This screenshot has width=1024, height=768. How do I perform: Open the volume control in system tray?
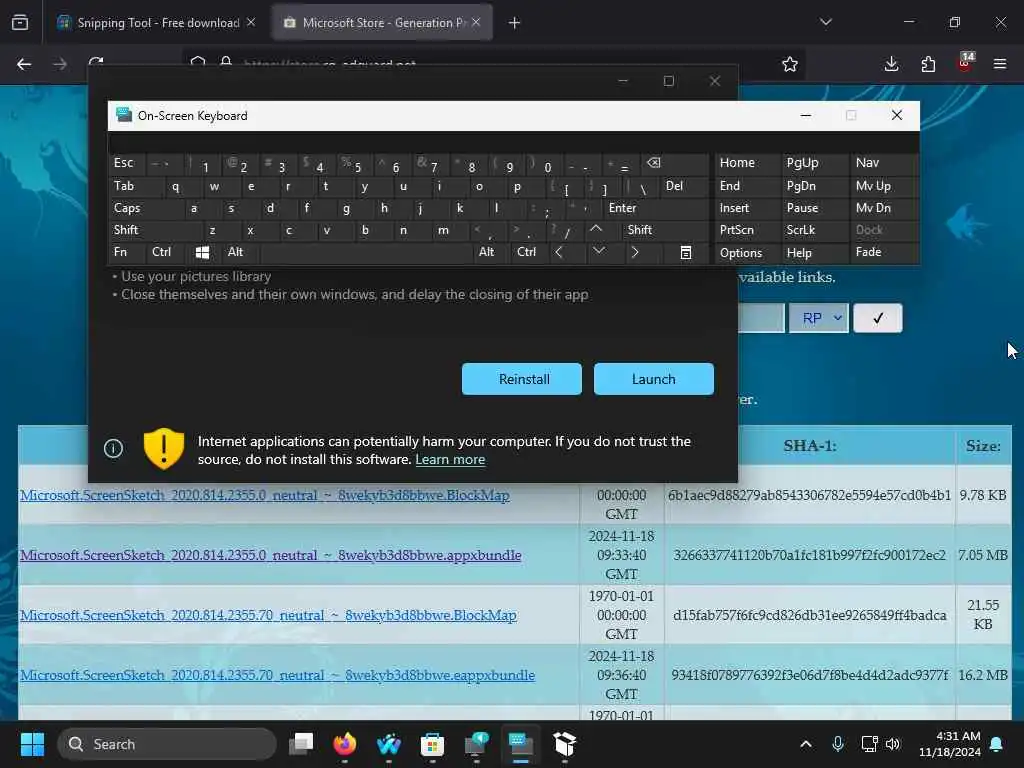(x=893, y=744)
